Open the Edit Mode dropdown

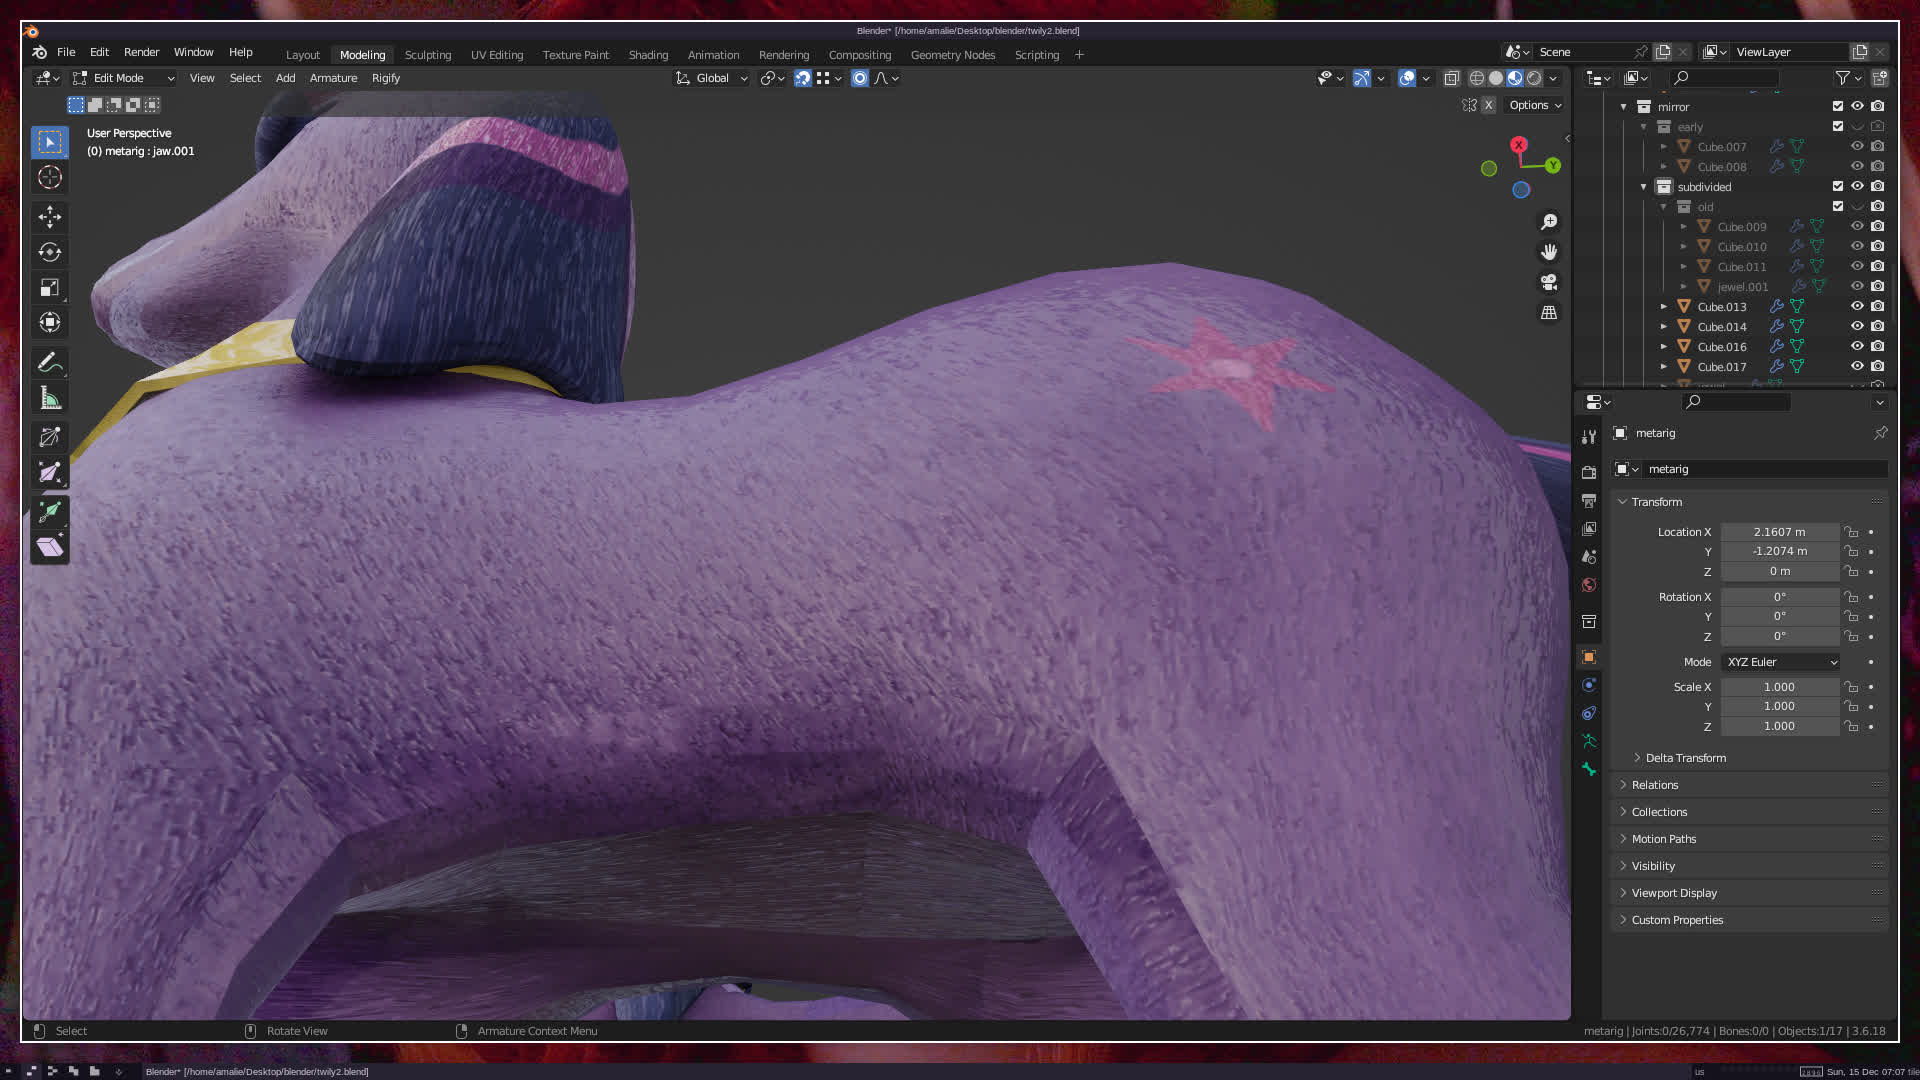point(125,78)
